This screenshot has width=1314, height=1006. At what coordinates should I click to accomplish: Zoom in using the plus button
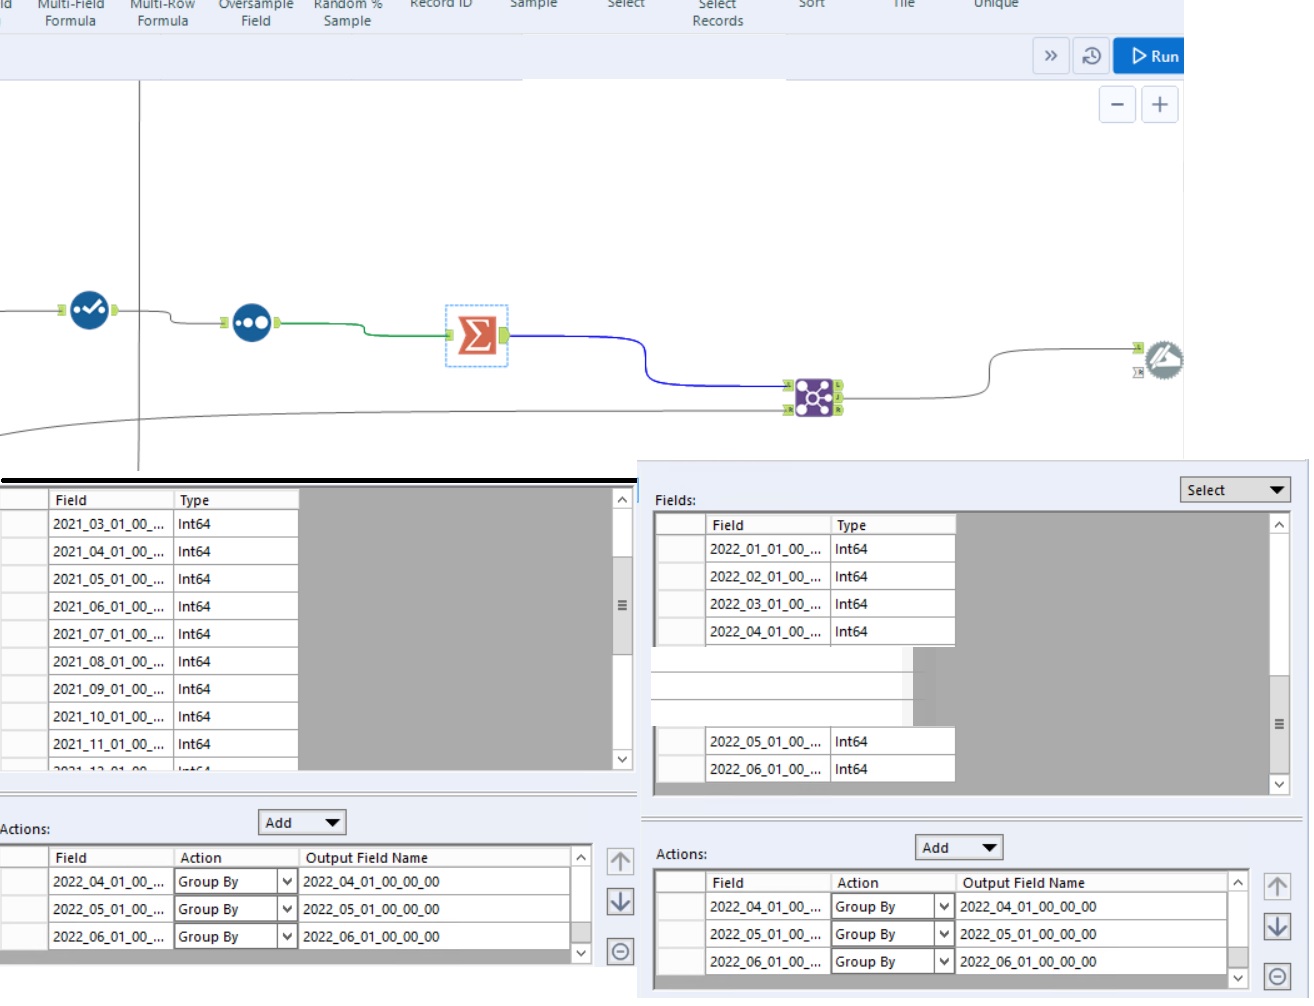(1160, 104)
